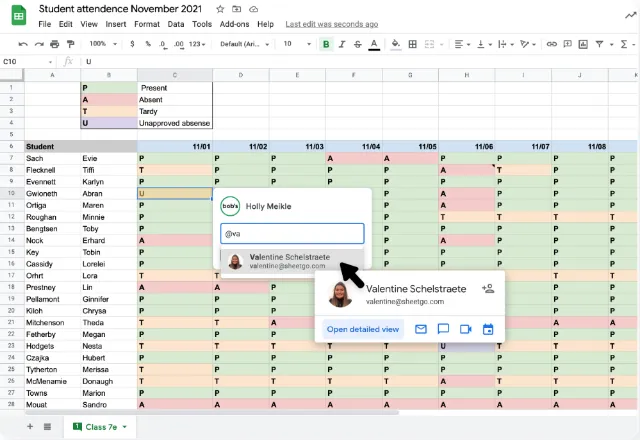Select Valentine Schelstraete mention suggestion
The height and width of the screenshot is (440, 640).
pyautogui.click(x=292, y=261)
